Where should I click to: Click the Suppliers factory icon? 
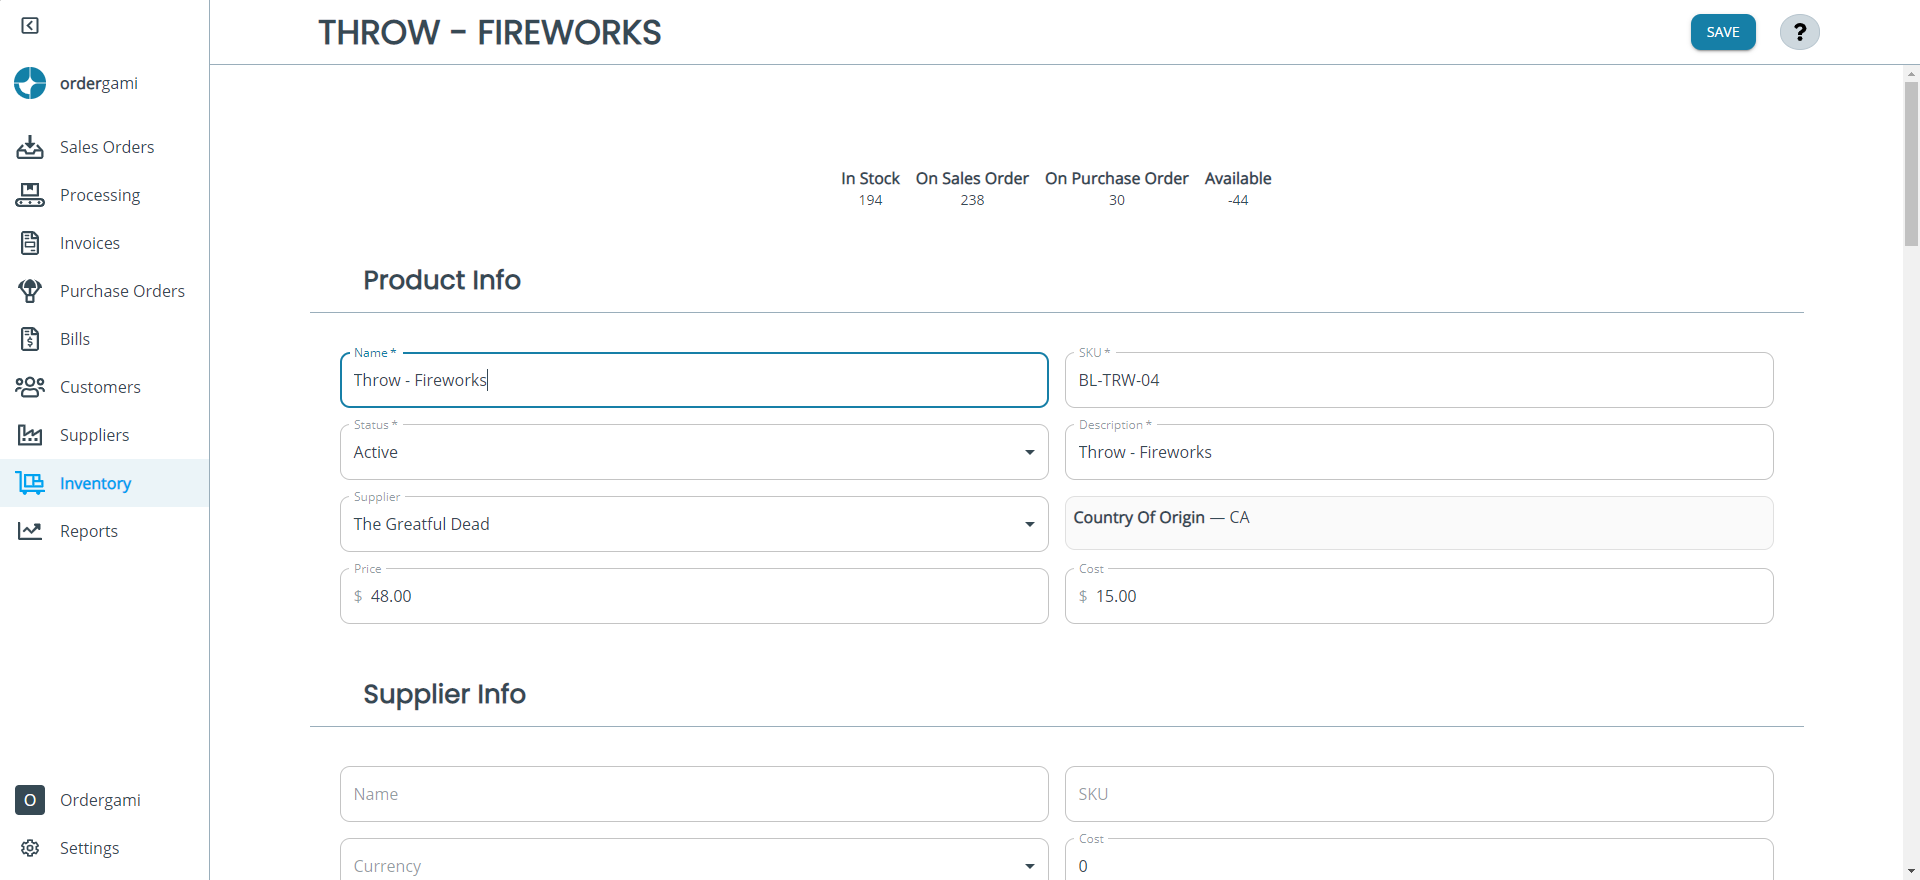tap(30, 435)
